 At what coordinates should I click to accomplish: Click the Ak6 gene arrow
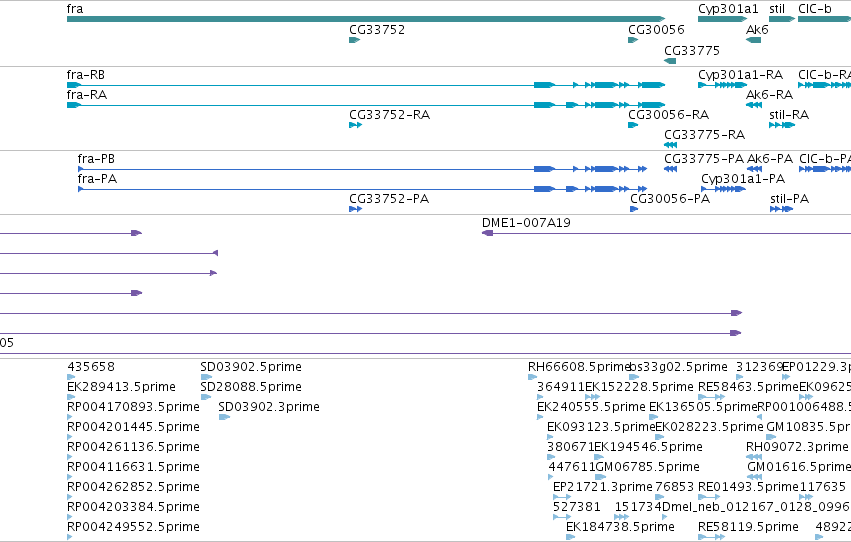tap(753, 40)
